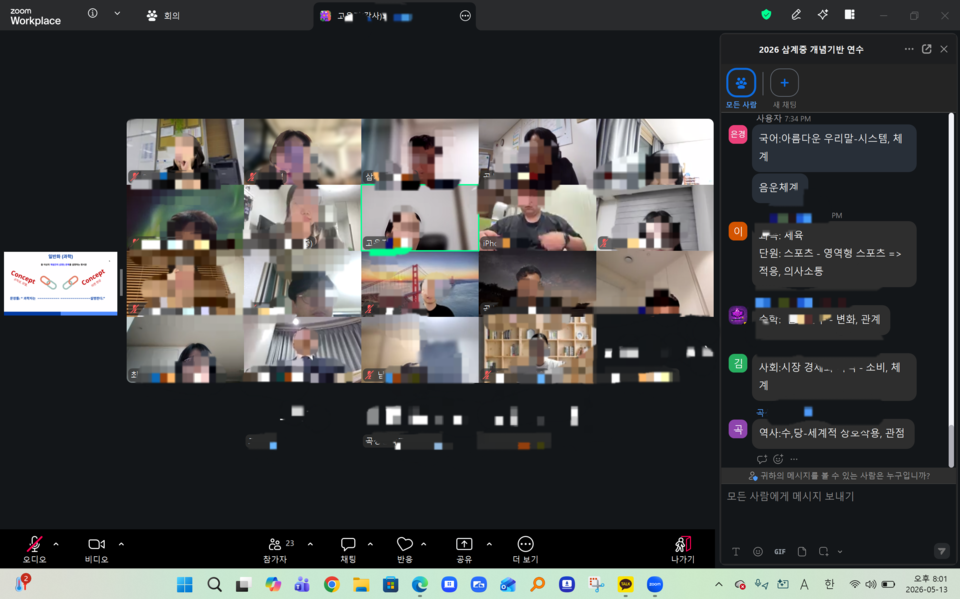Open File Explorer from taskbar
This screenshot has width=960, height=599.
(x=361, y=584)
